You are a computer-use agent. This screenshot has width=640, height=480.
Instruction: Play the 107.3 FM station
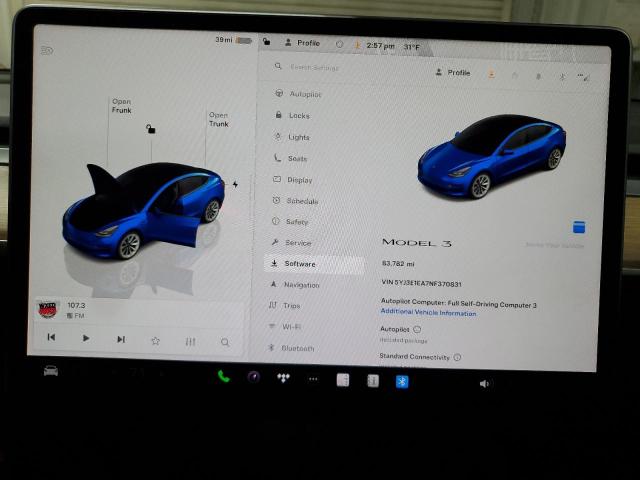[x=86, y=338]
